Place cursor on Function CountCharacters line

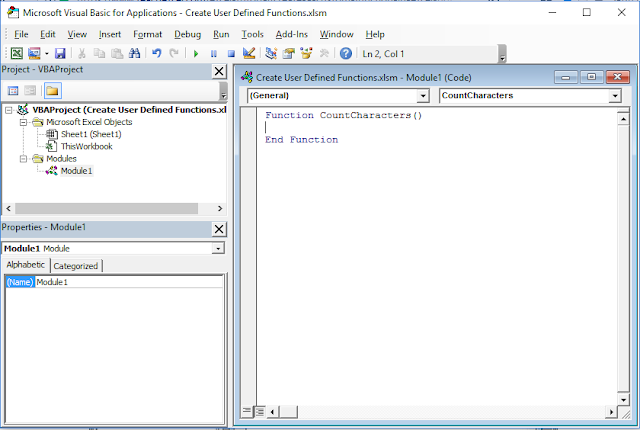coord(343,115)
